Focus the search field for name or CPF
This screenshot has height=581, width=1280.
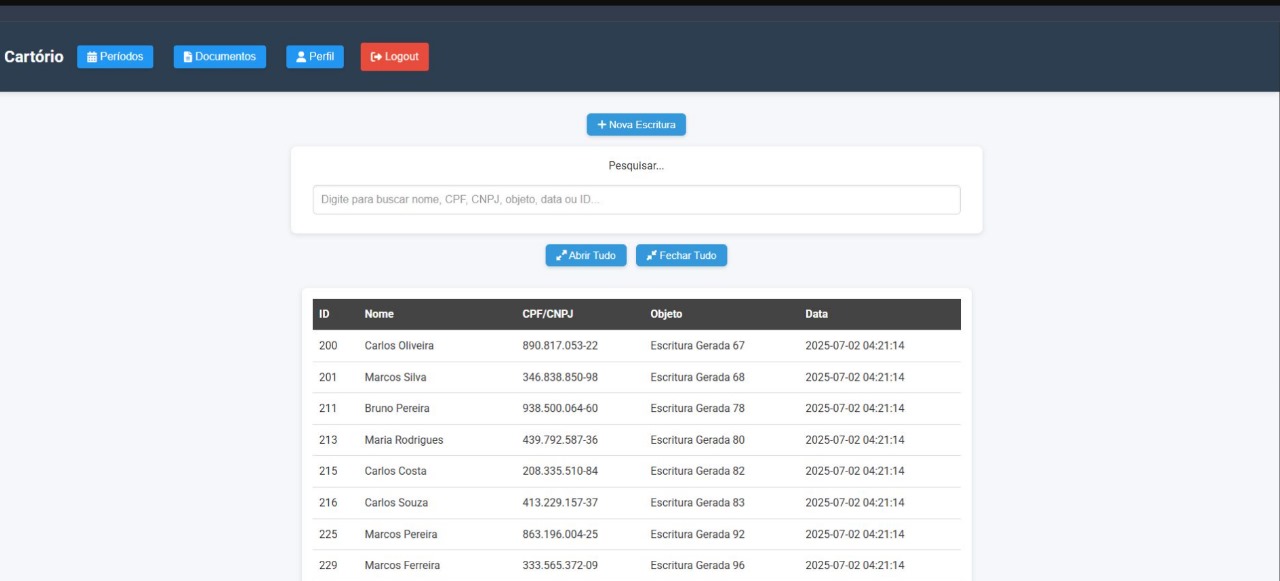(636, 200)
